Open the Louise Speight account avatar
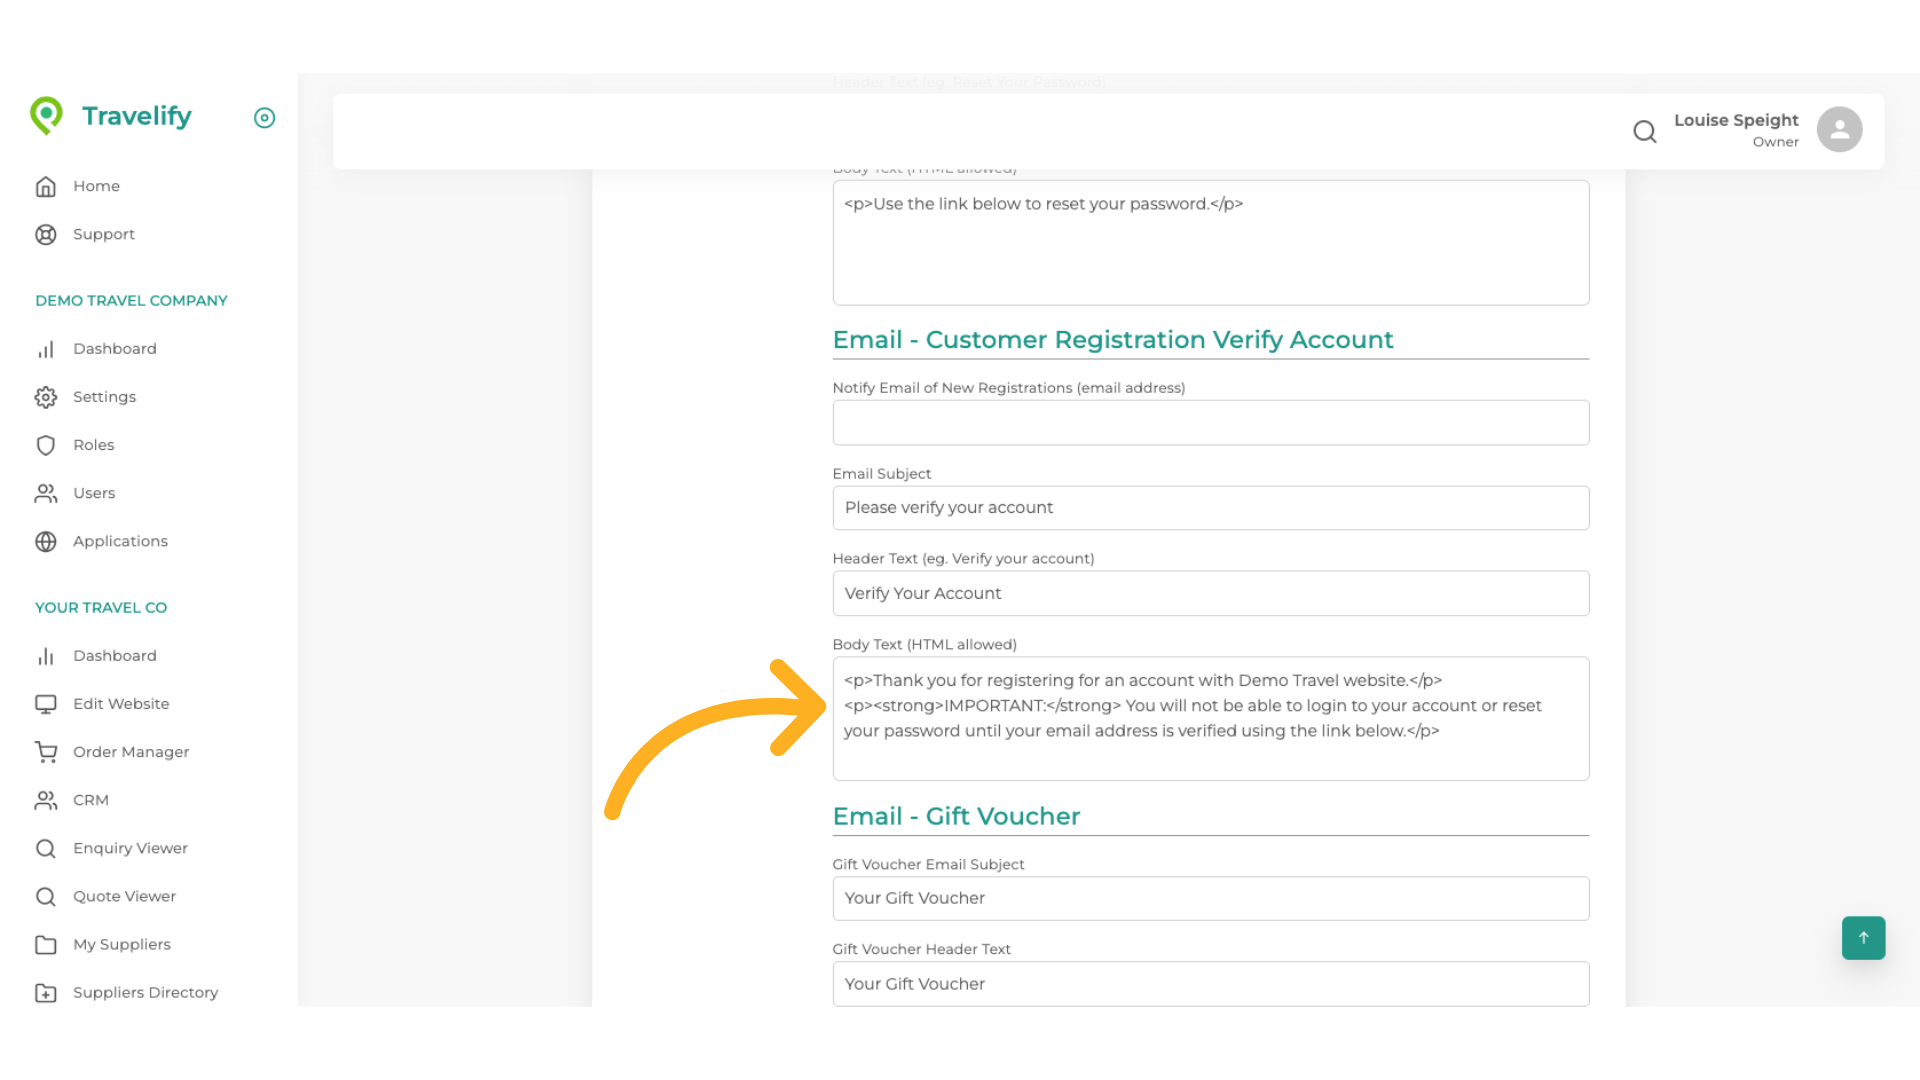The image size is (1920, 1080). pyautogui.click(x=1840, y=129)
